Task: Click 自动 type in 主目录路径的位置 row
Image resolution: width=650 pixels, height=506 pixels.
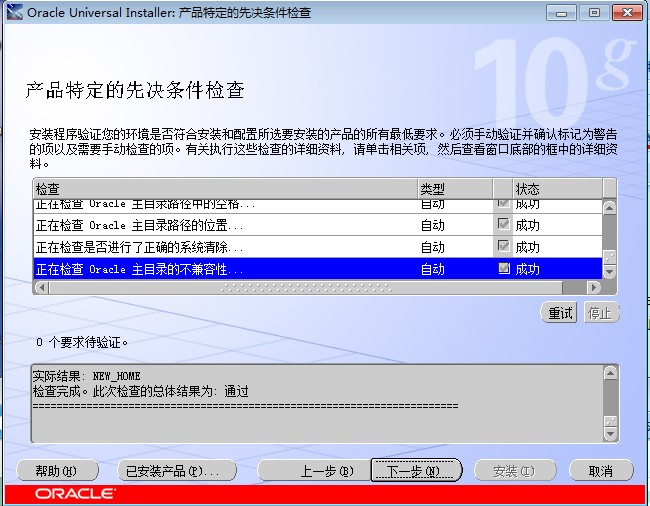Action: (432, 225)
